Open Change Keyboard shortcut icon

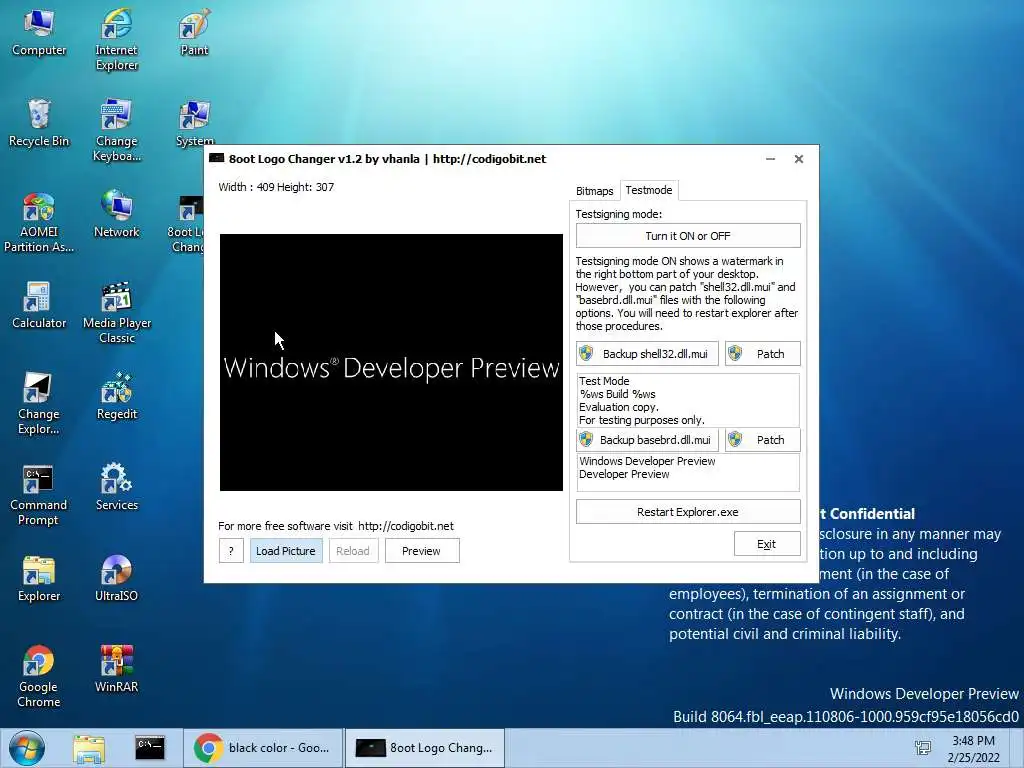click(117, 130)
